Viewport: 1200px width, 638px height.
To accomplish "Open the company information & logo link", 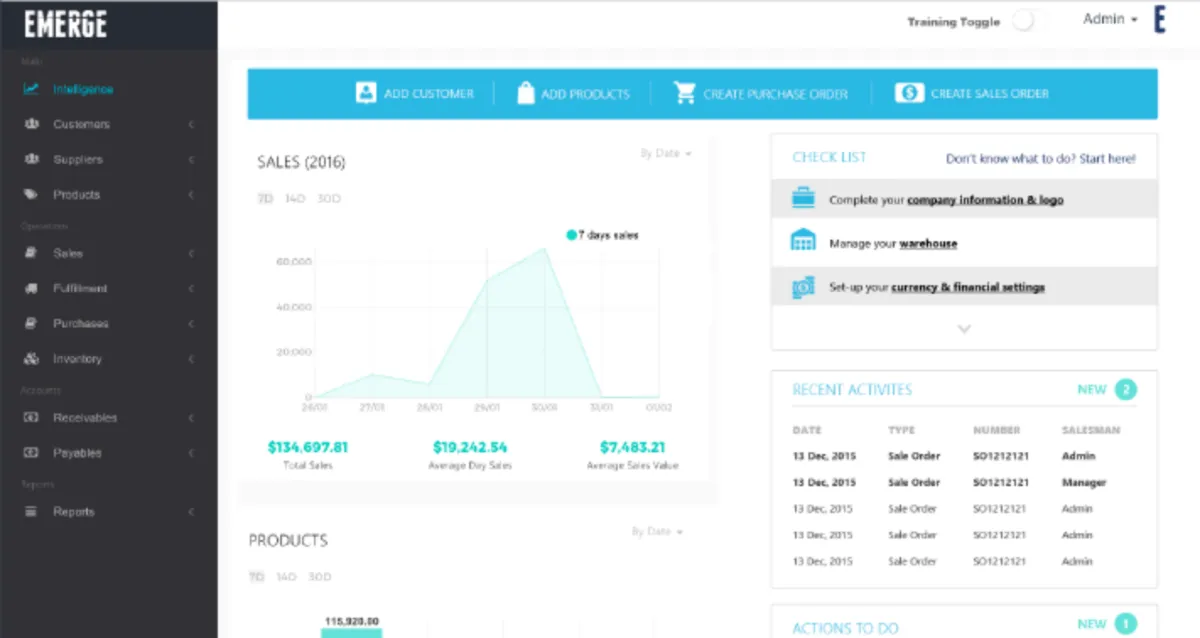I will (x=985, y=199).
